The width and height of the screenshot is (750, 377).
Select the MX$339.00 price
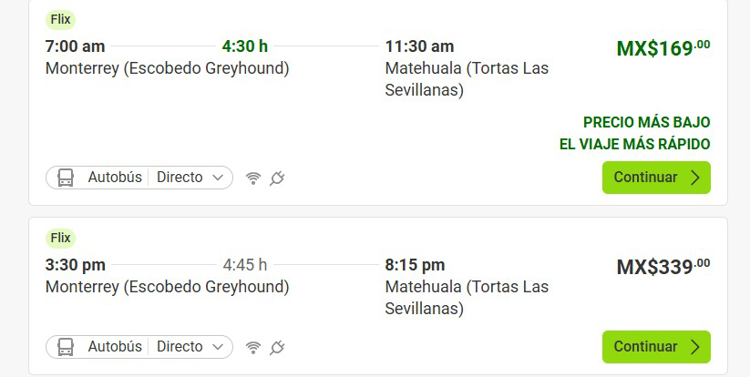[x=663, y=266]
